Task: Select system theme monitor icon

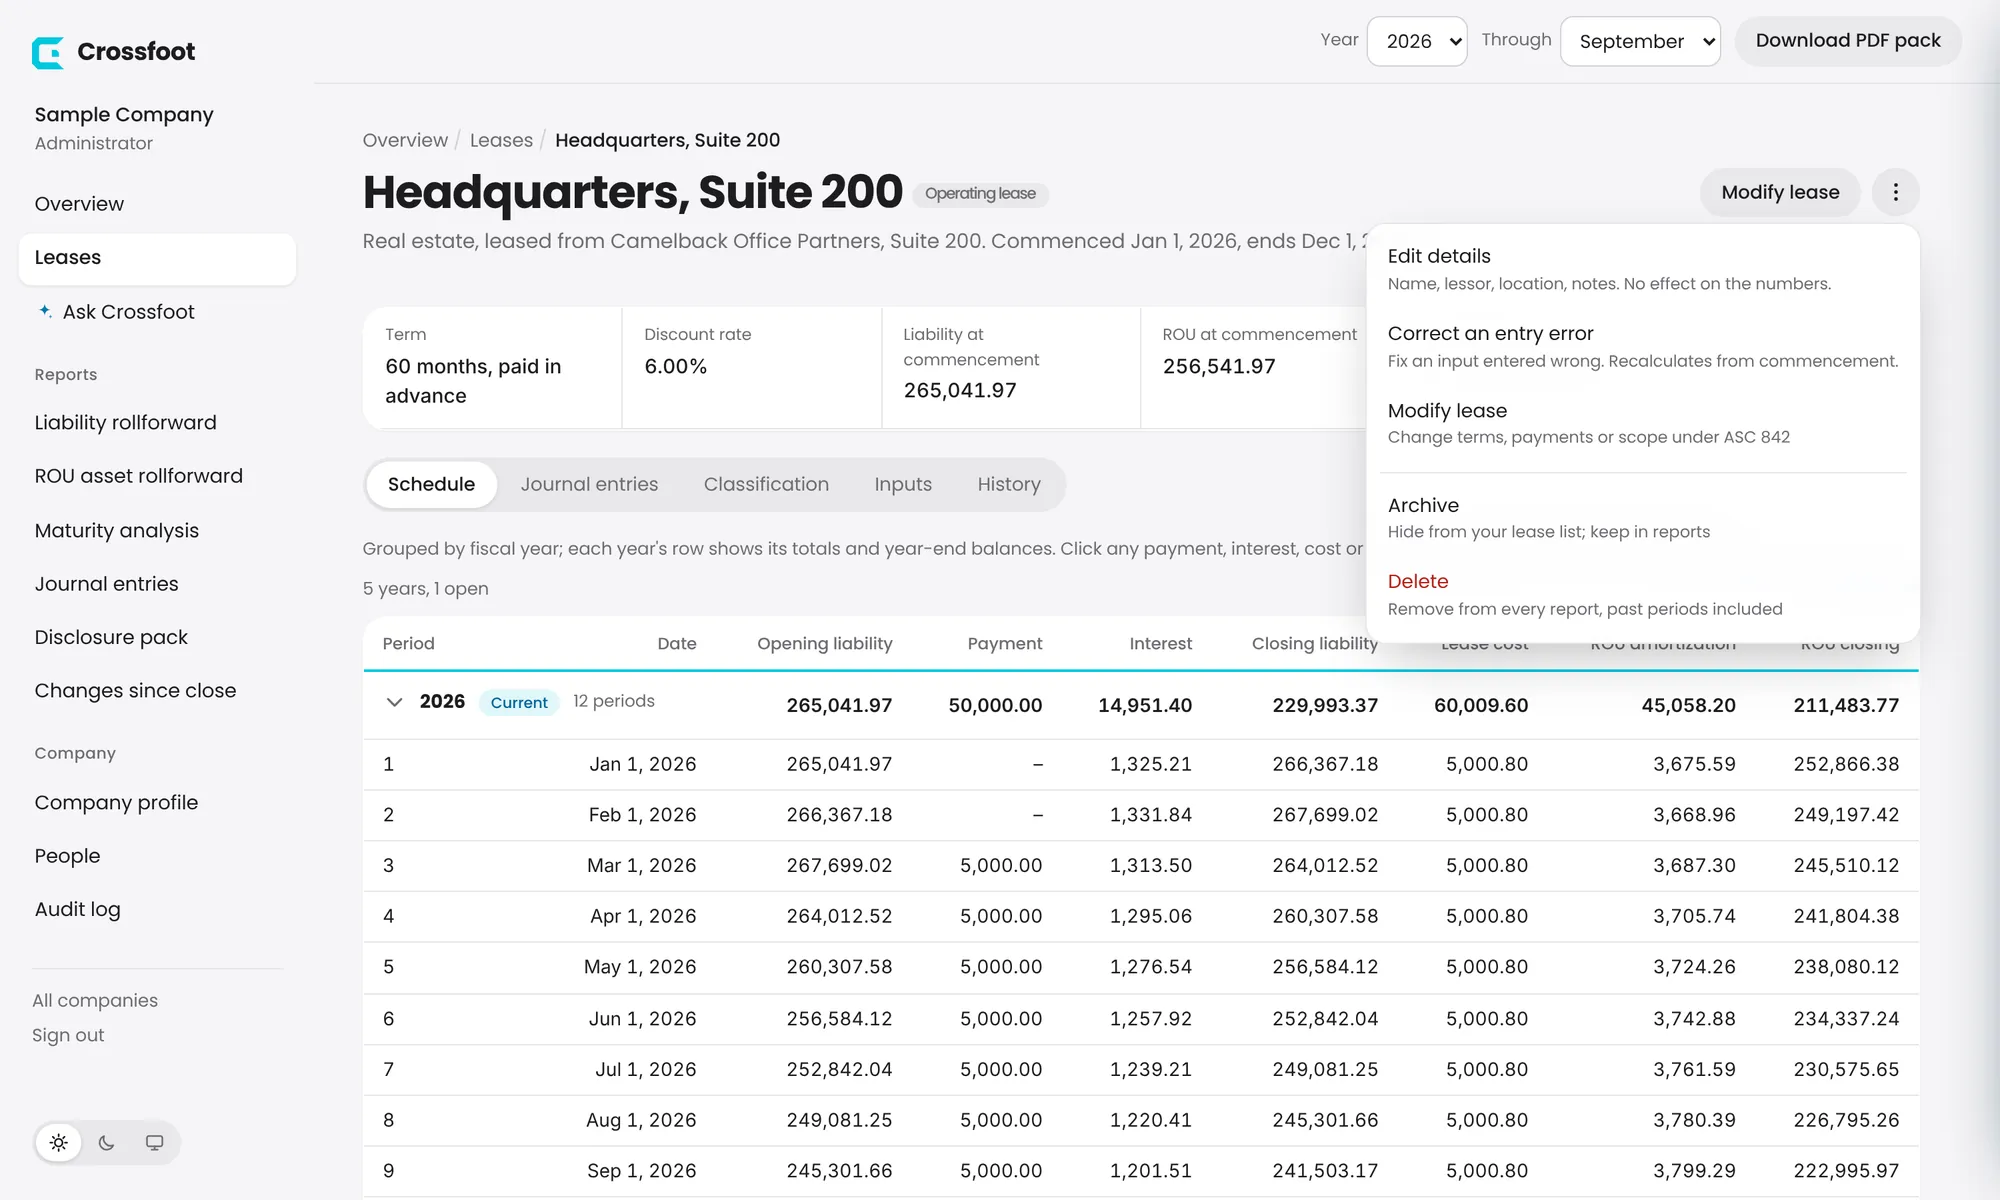Action: 154,1142
